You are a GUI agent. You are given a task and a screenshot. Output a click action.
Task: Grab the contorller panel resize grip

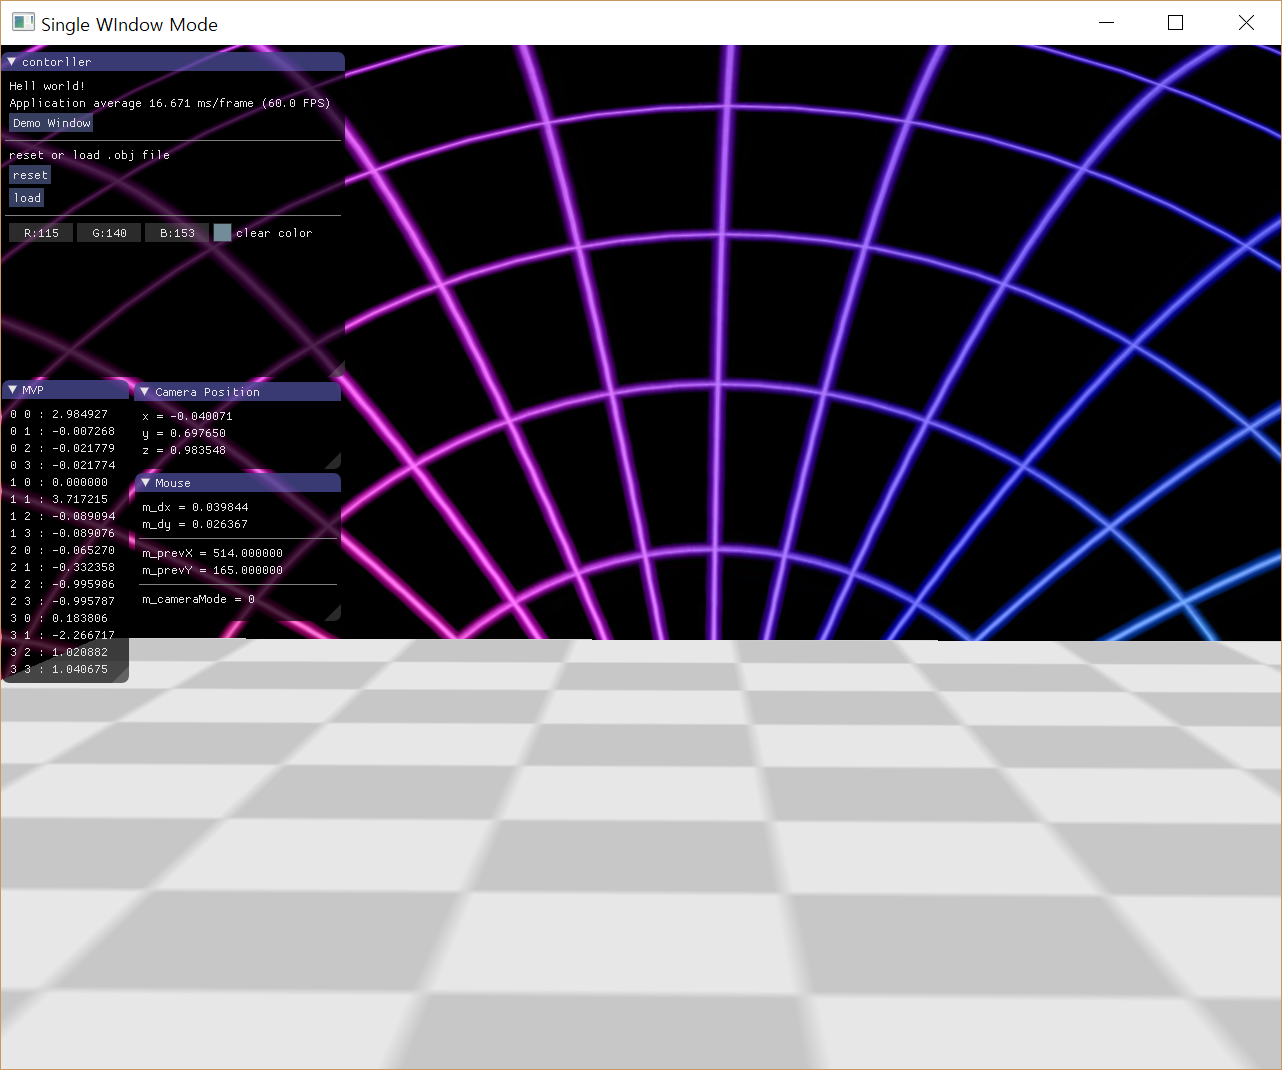[337, 369]
